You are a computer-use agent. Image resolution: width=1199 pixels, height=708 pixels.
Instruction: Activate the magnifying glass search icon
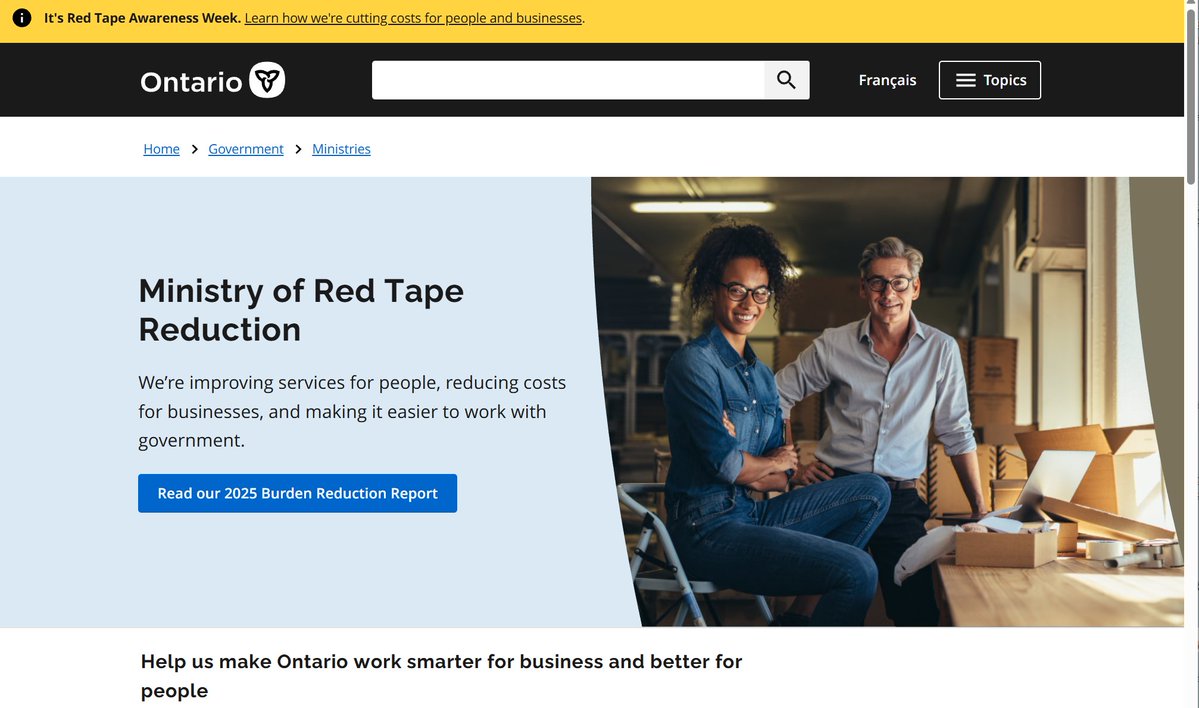point(785,79)
